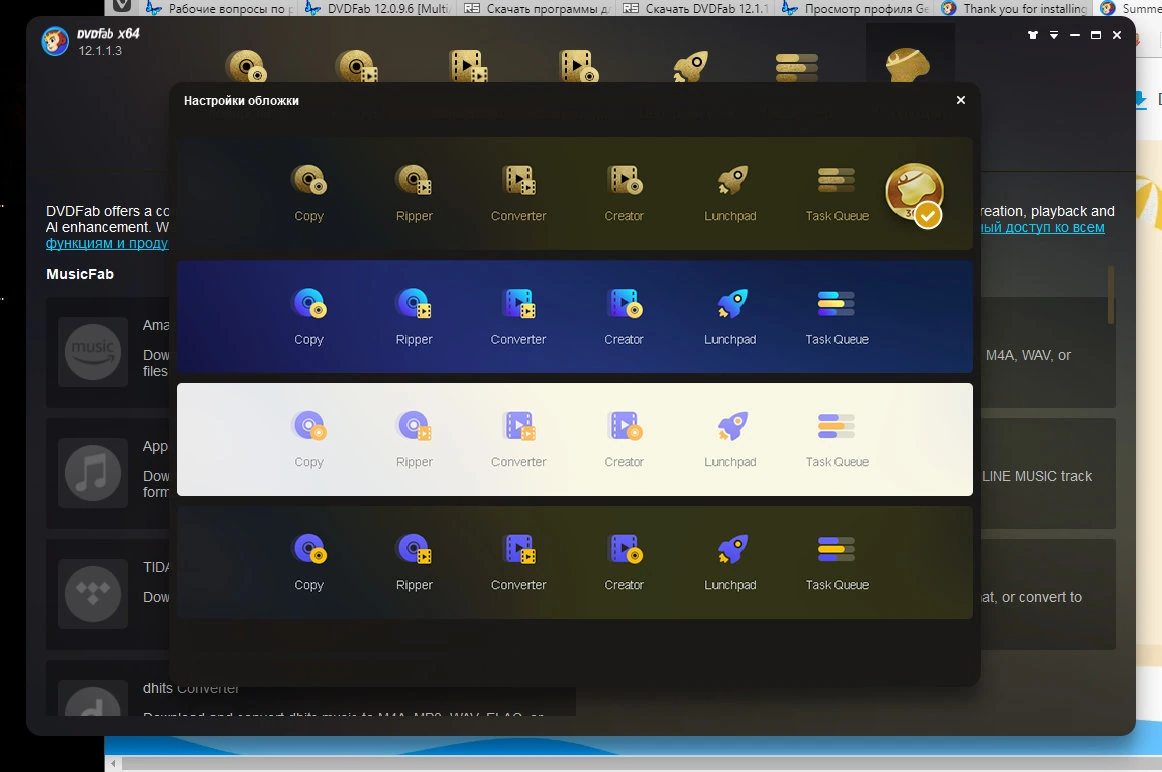Open the Copy module in the main top toolbar
Image resolution: width=1162 pixels, height=772 pixels.
(x=246, y=66)
